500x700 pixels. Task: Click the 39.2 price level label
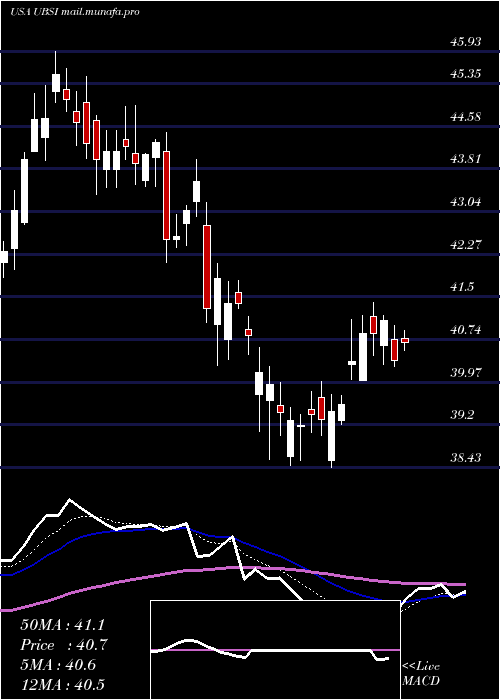[462, 415]
